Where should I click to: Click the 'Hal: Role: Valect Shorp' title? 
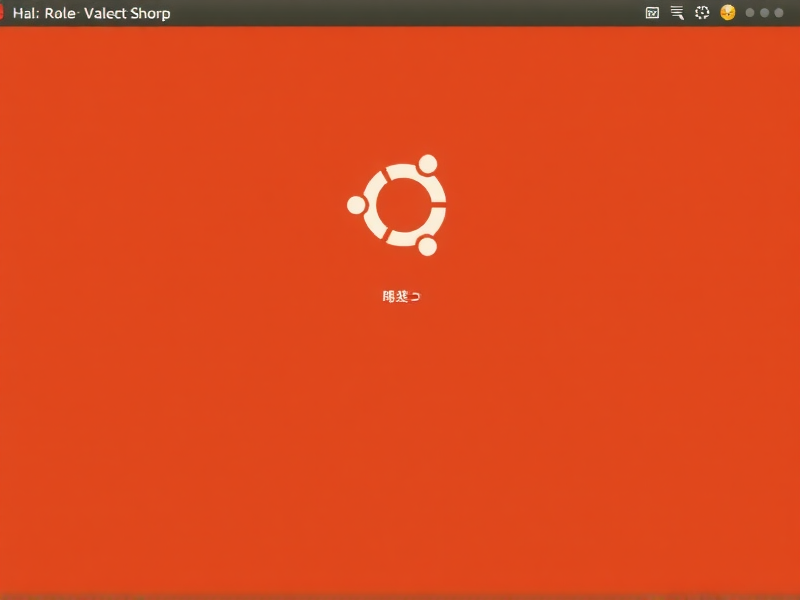click(93, 13)
